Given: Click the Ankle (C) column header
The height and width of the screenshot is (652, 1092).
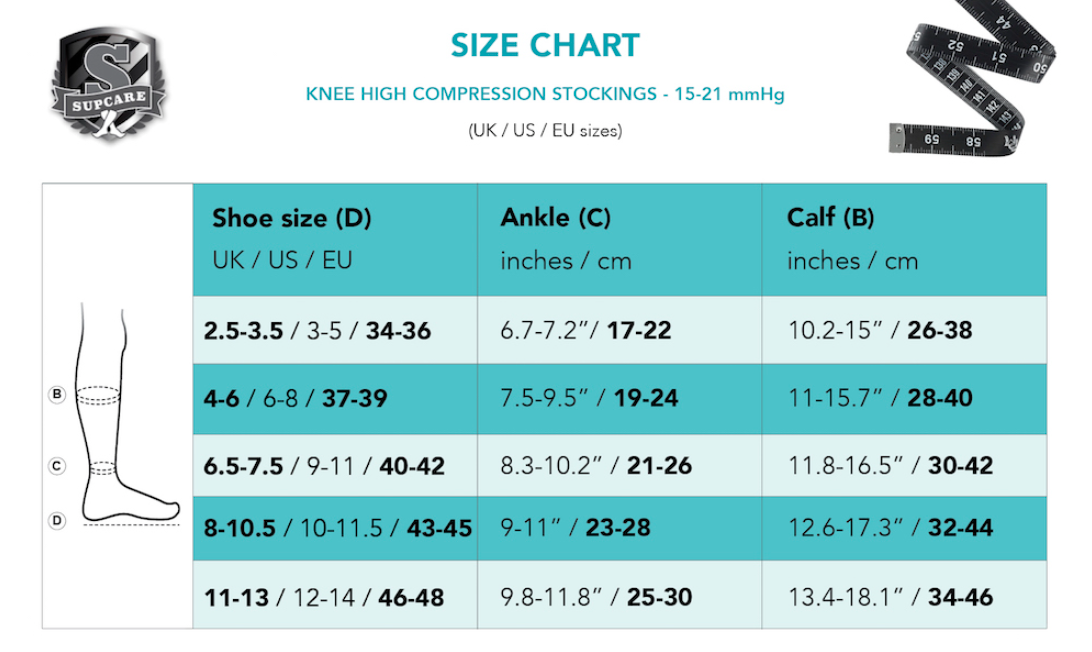Looking at the screenshot, I should (555, 218).
